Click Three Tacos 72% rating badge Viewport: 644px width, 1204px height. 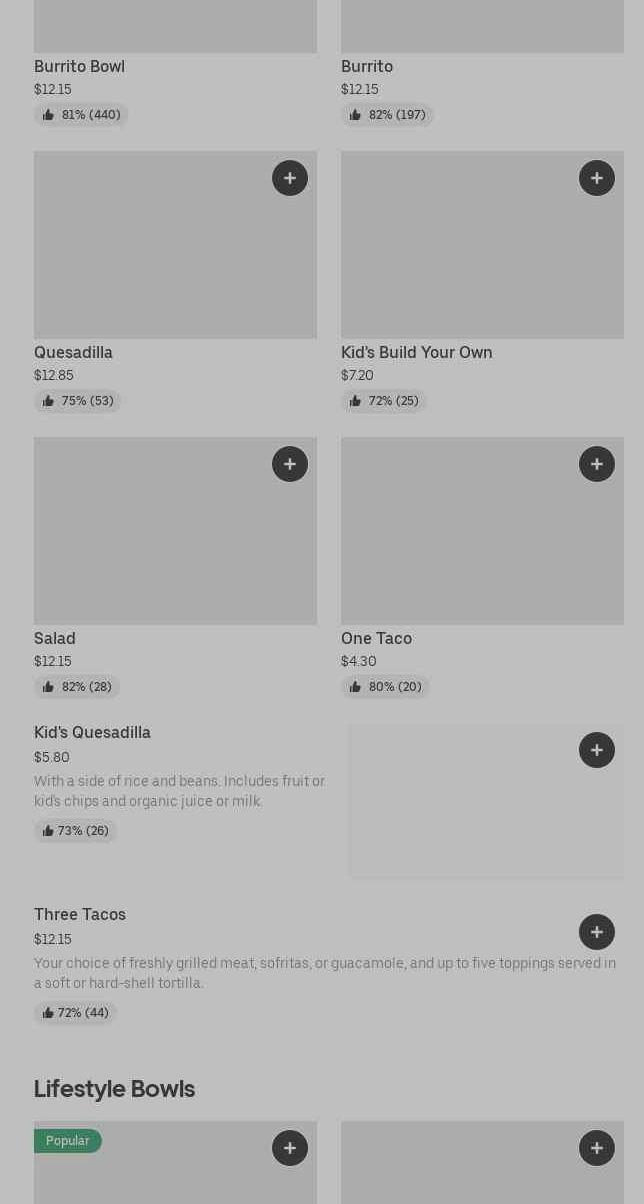[75, 1013]
